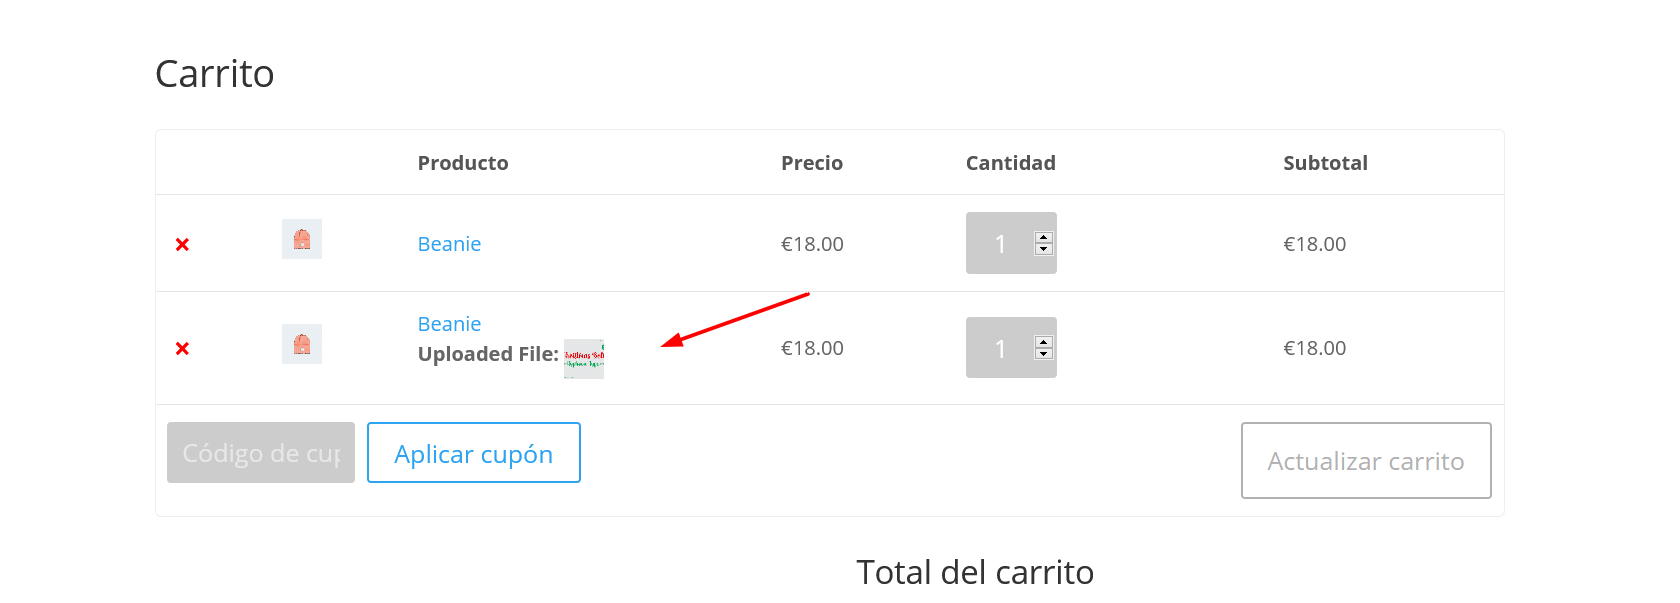Apply coupon with Aplicar cupón button
The width and height of the screenshot is (1680, 603).
pyautogui.click(x=474, y=452)
